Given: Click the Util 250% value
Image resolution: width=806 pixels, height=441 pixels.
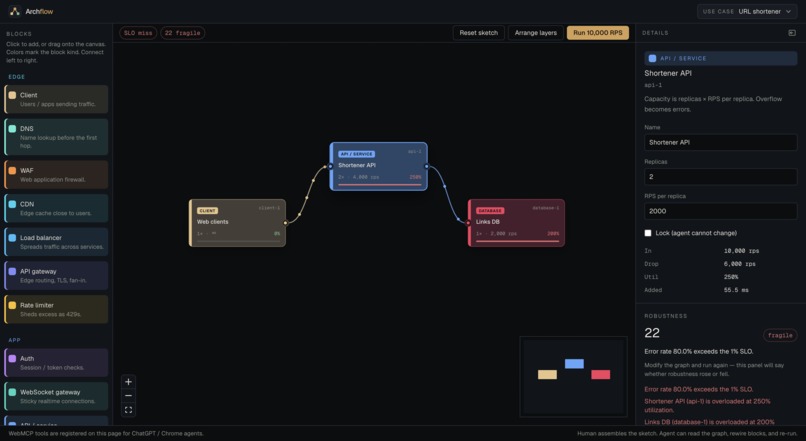Looking at the screenshot, I should pyautogui.click(x=731, y=277).
